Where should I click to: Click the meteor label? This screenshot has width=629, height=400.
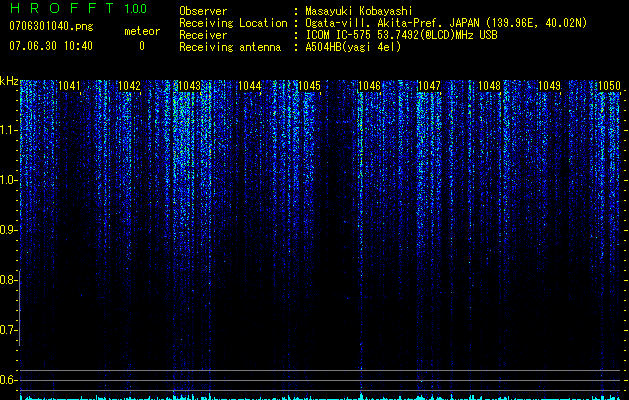pos(142,31)
